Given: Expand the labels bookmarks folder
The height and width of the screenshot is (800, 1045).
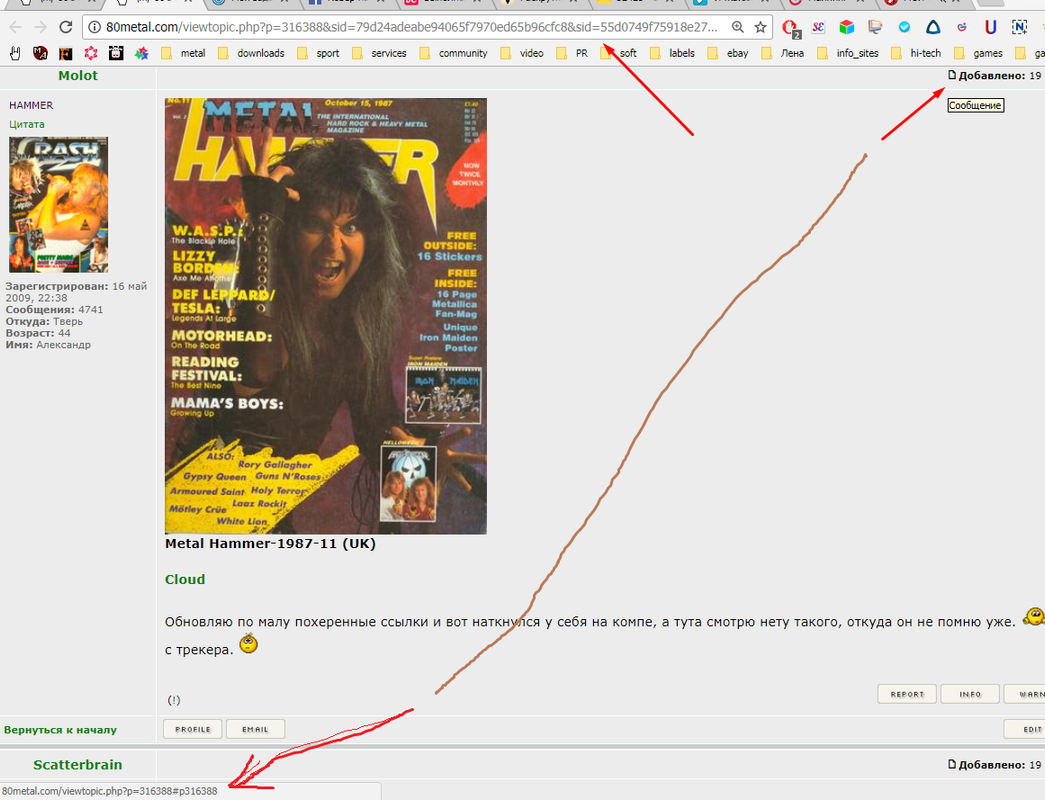Looking at the screenshot, I should tap(672, 53).
